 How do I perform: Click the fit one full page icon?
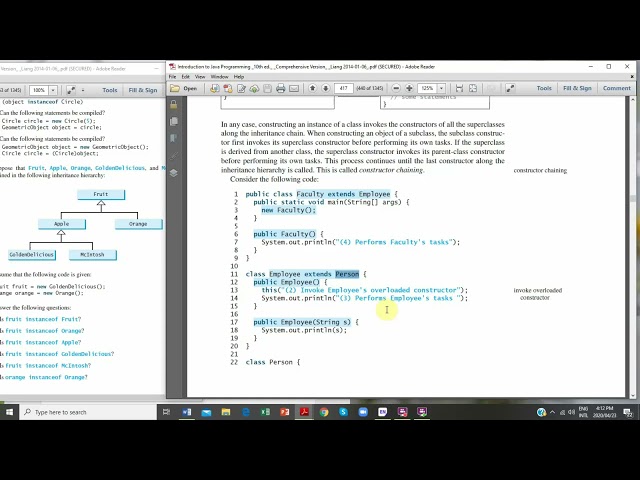click(473, 88)
